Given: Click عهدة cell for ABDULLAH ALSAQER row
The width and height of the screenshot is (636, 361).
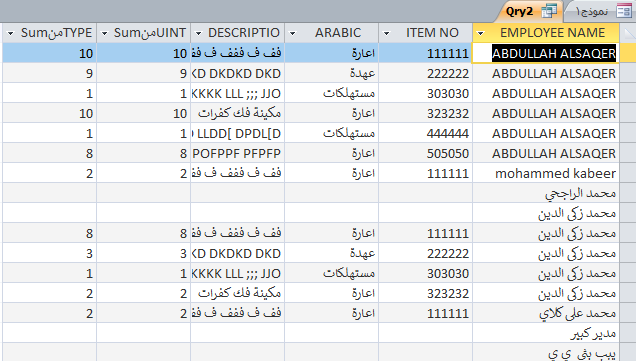Looking at the screenshot, I should pyautogui.click(x=331, y=73).
